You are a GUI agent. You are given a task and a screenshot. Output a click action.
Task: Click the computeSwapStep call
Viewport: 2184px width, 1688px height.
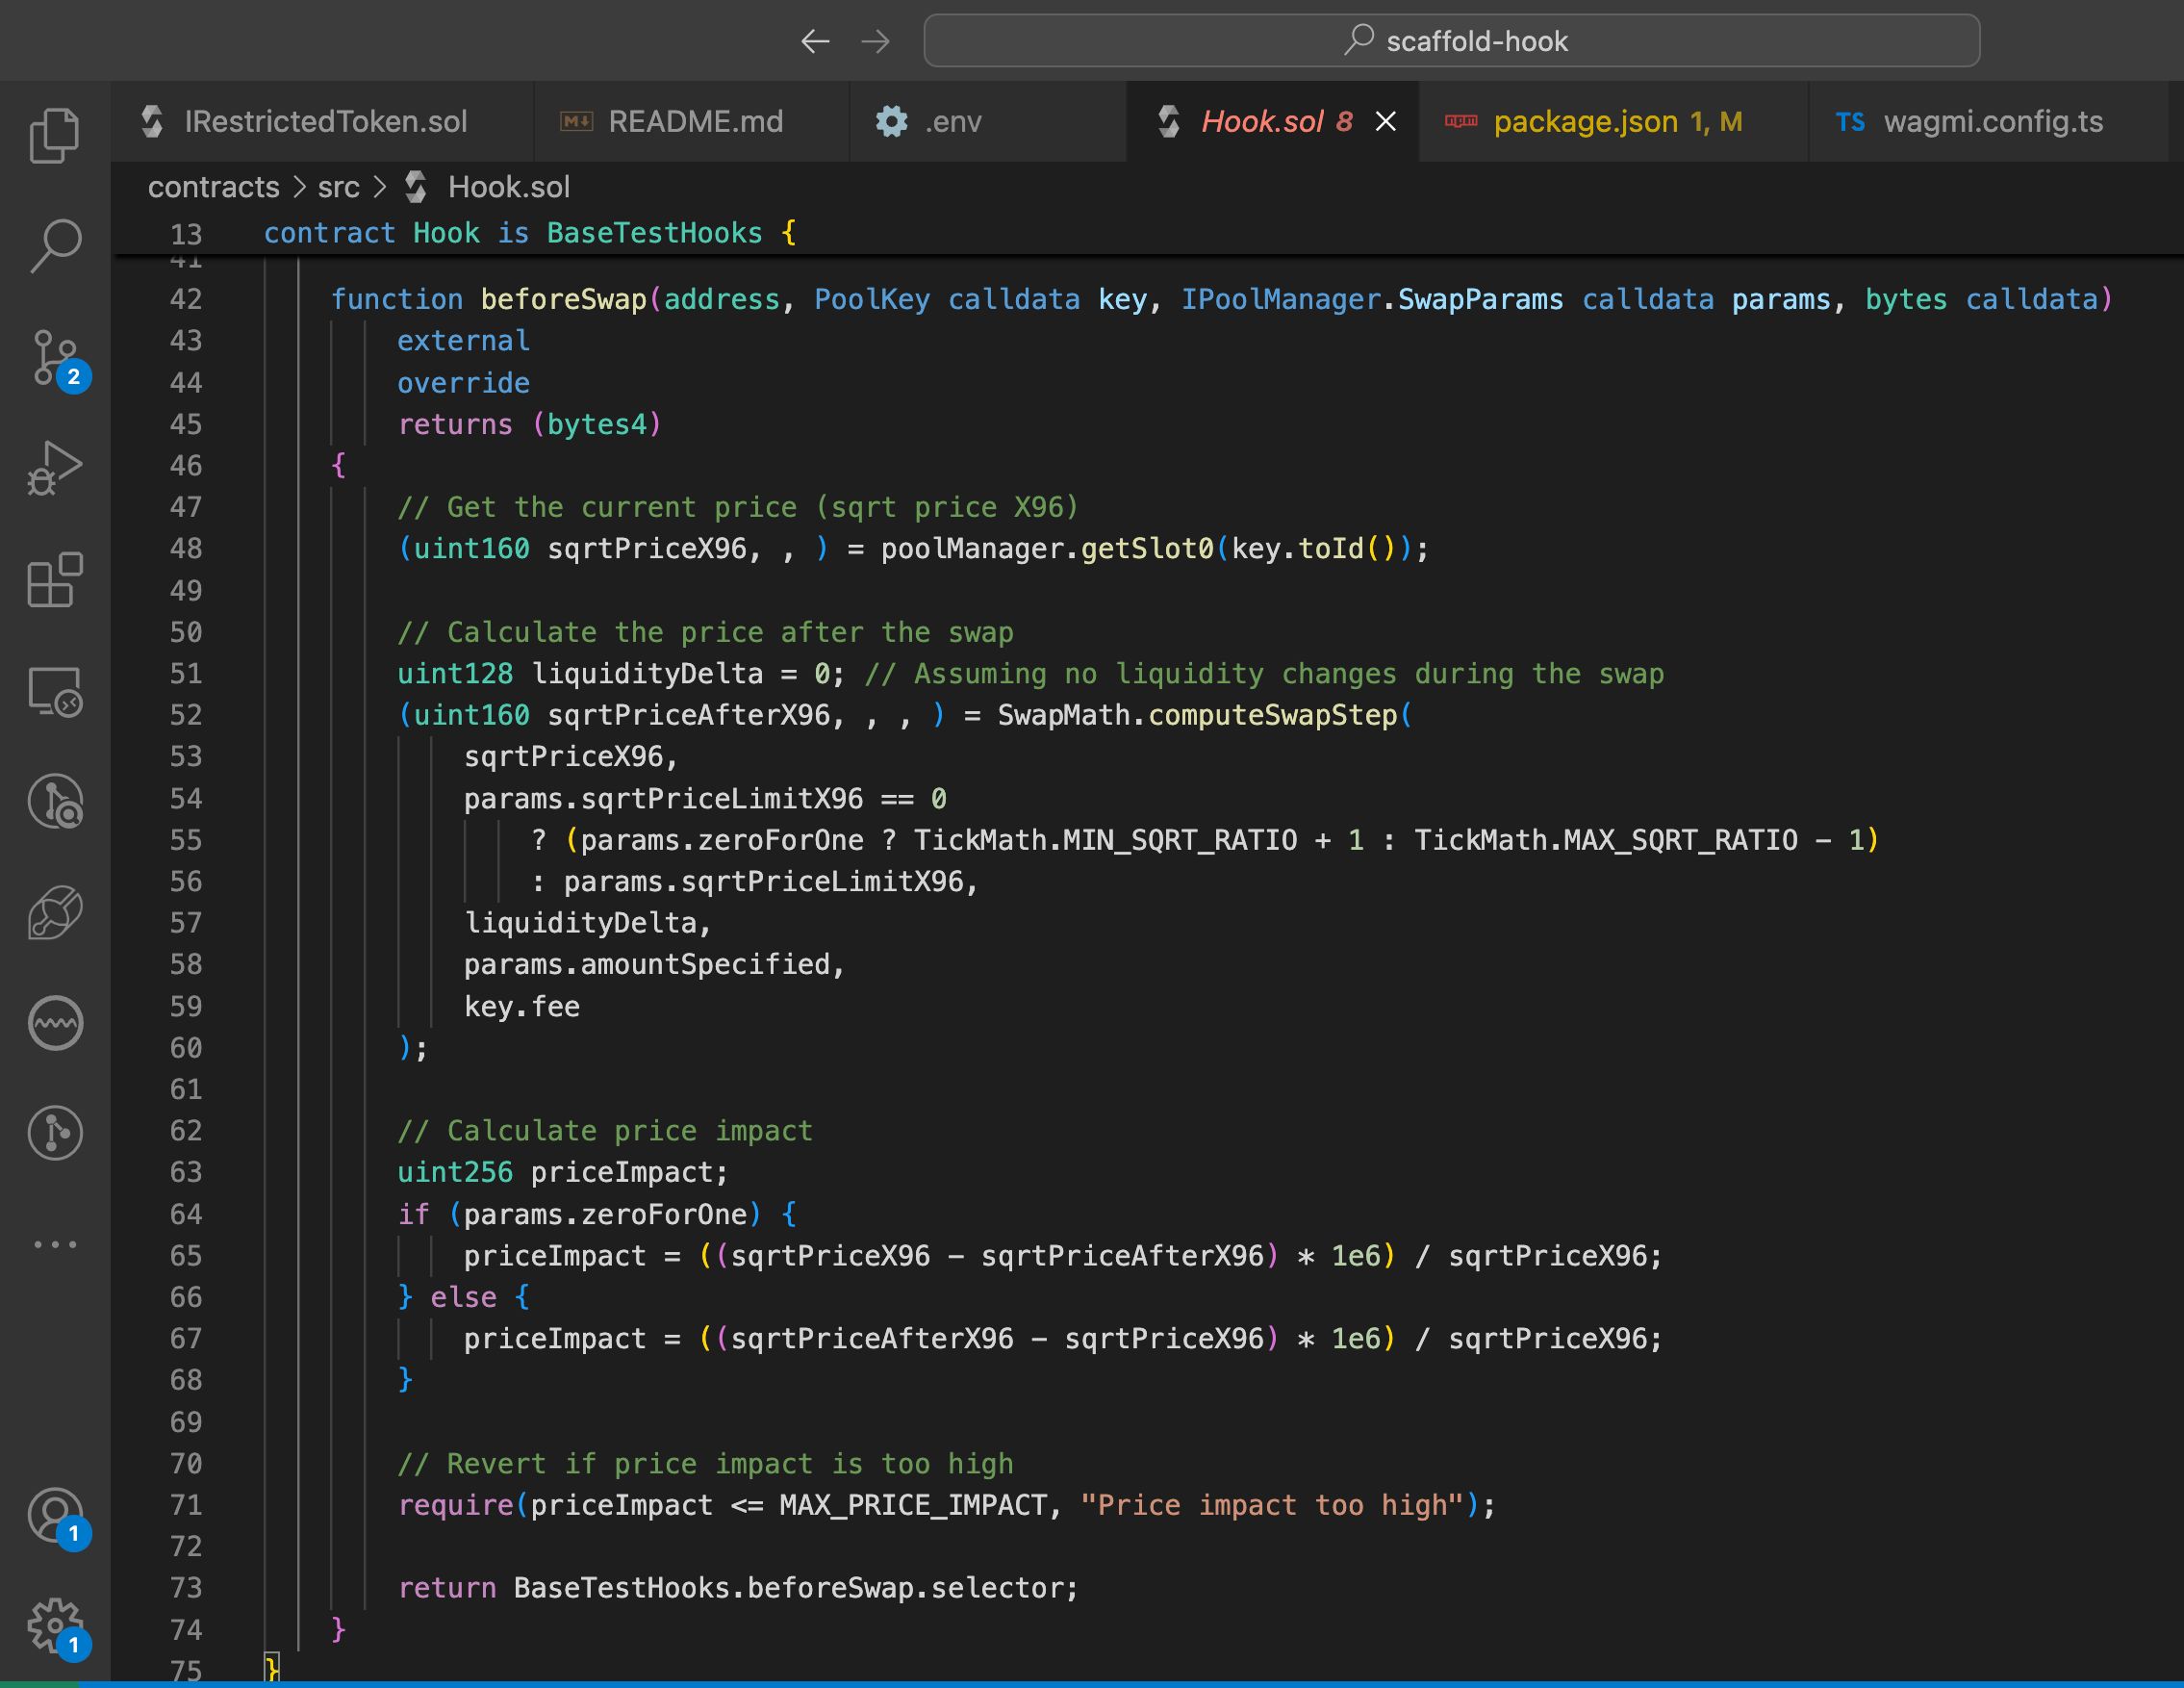pyautogui.click(x=1272, y=715)
